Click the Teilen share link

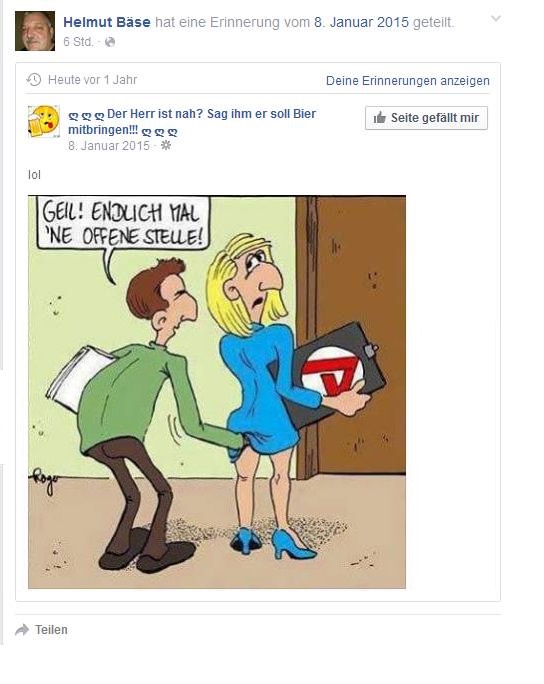(51, 630)
